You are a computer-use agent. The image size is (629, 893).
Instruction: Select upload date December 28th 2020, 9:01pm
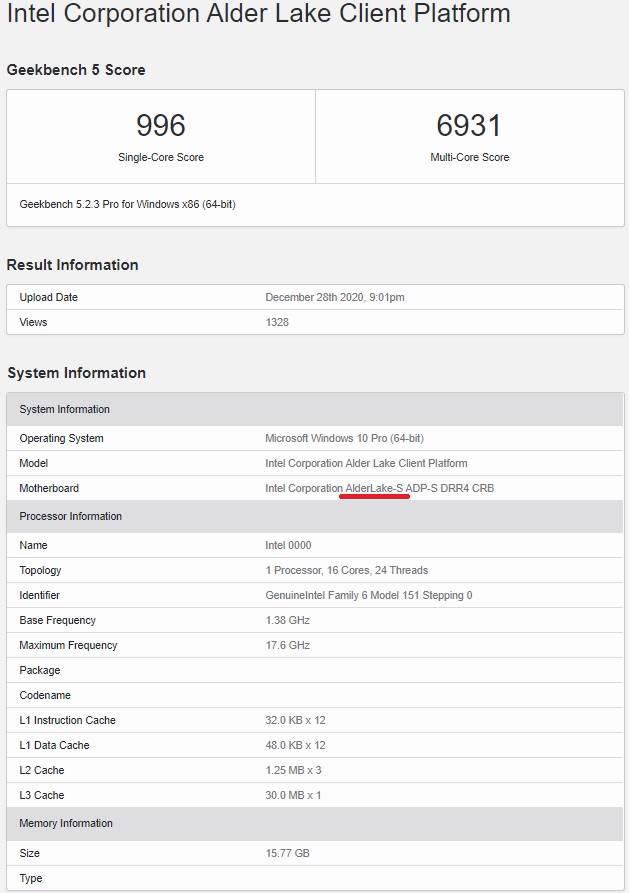click(x=335, y=297)
